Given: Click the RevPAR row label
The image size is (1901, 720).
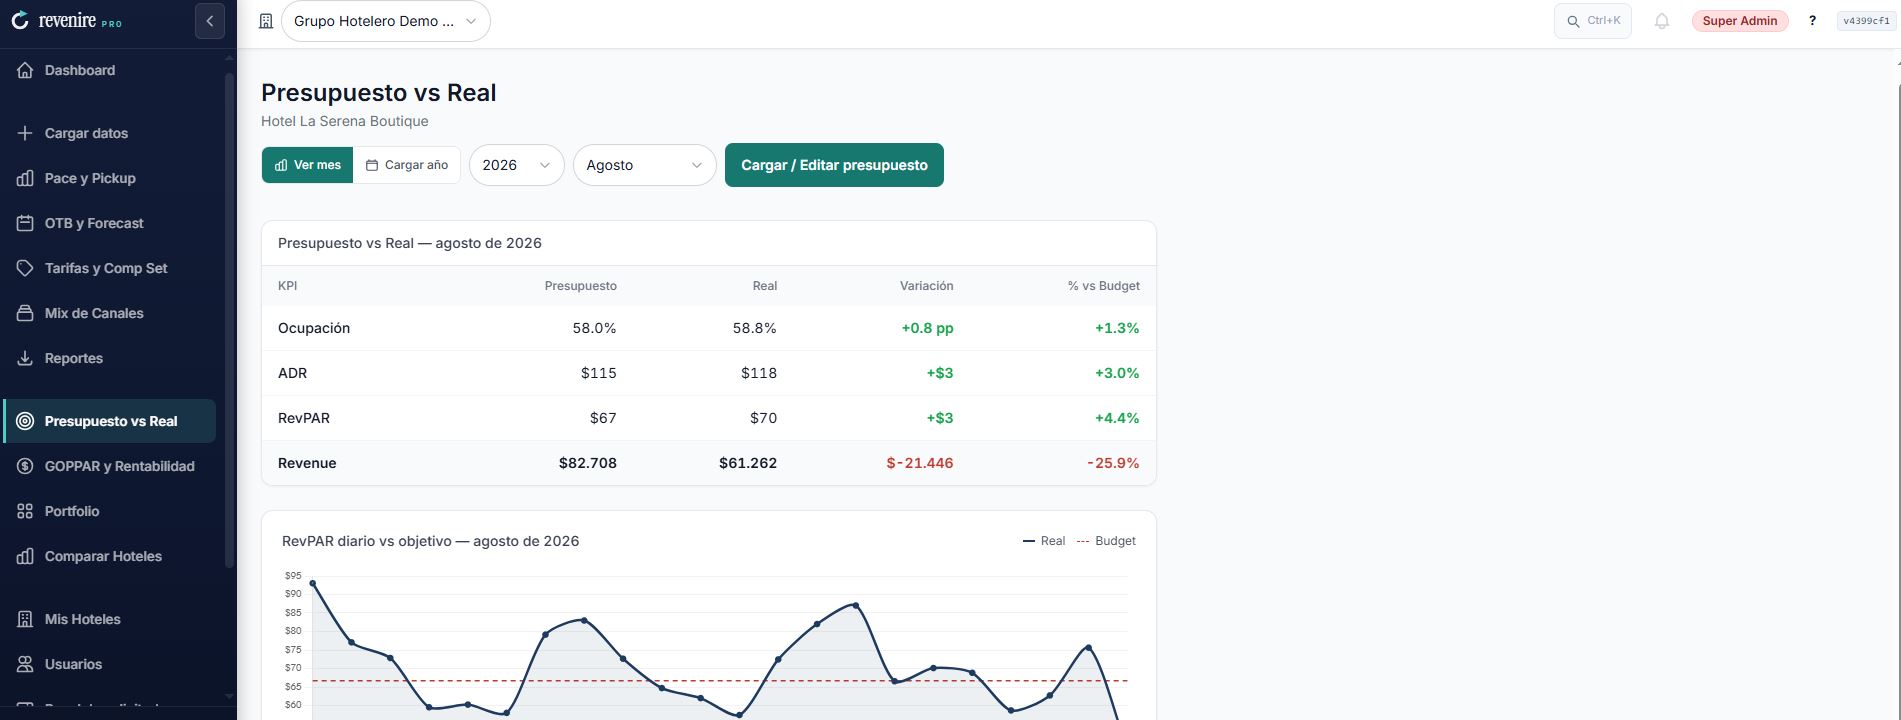Looking at the screenshot, I should (304, 418).
